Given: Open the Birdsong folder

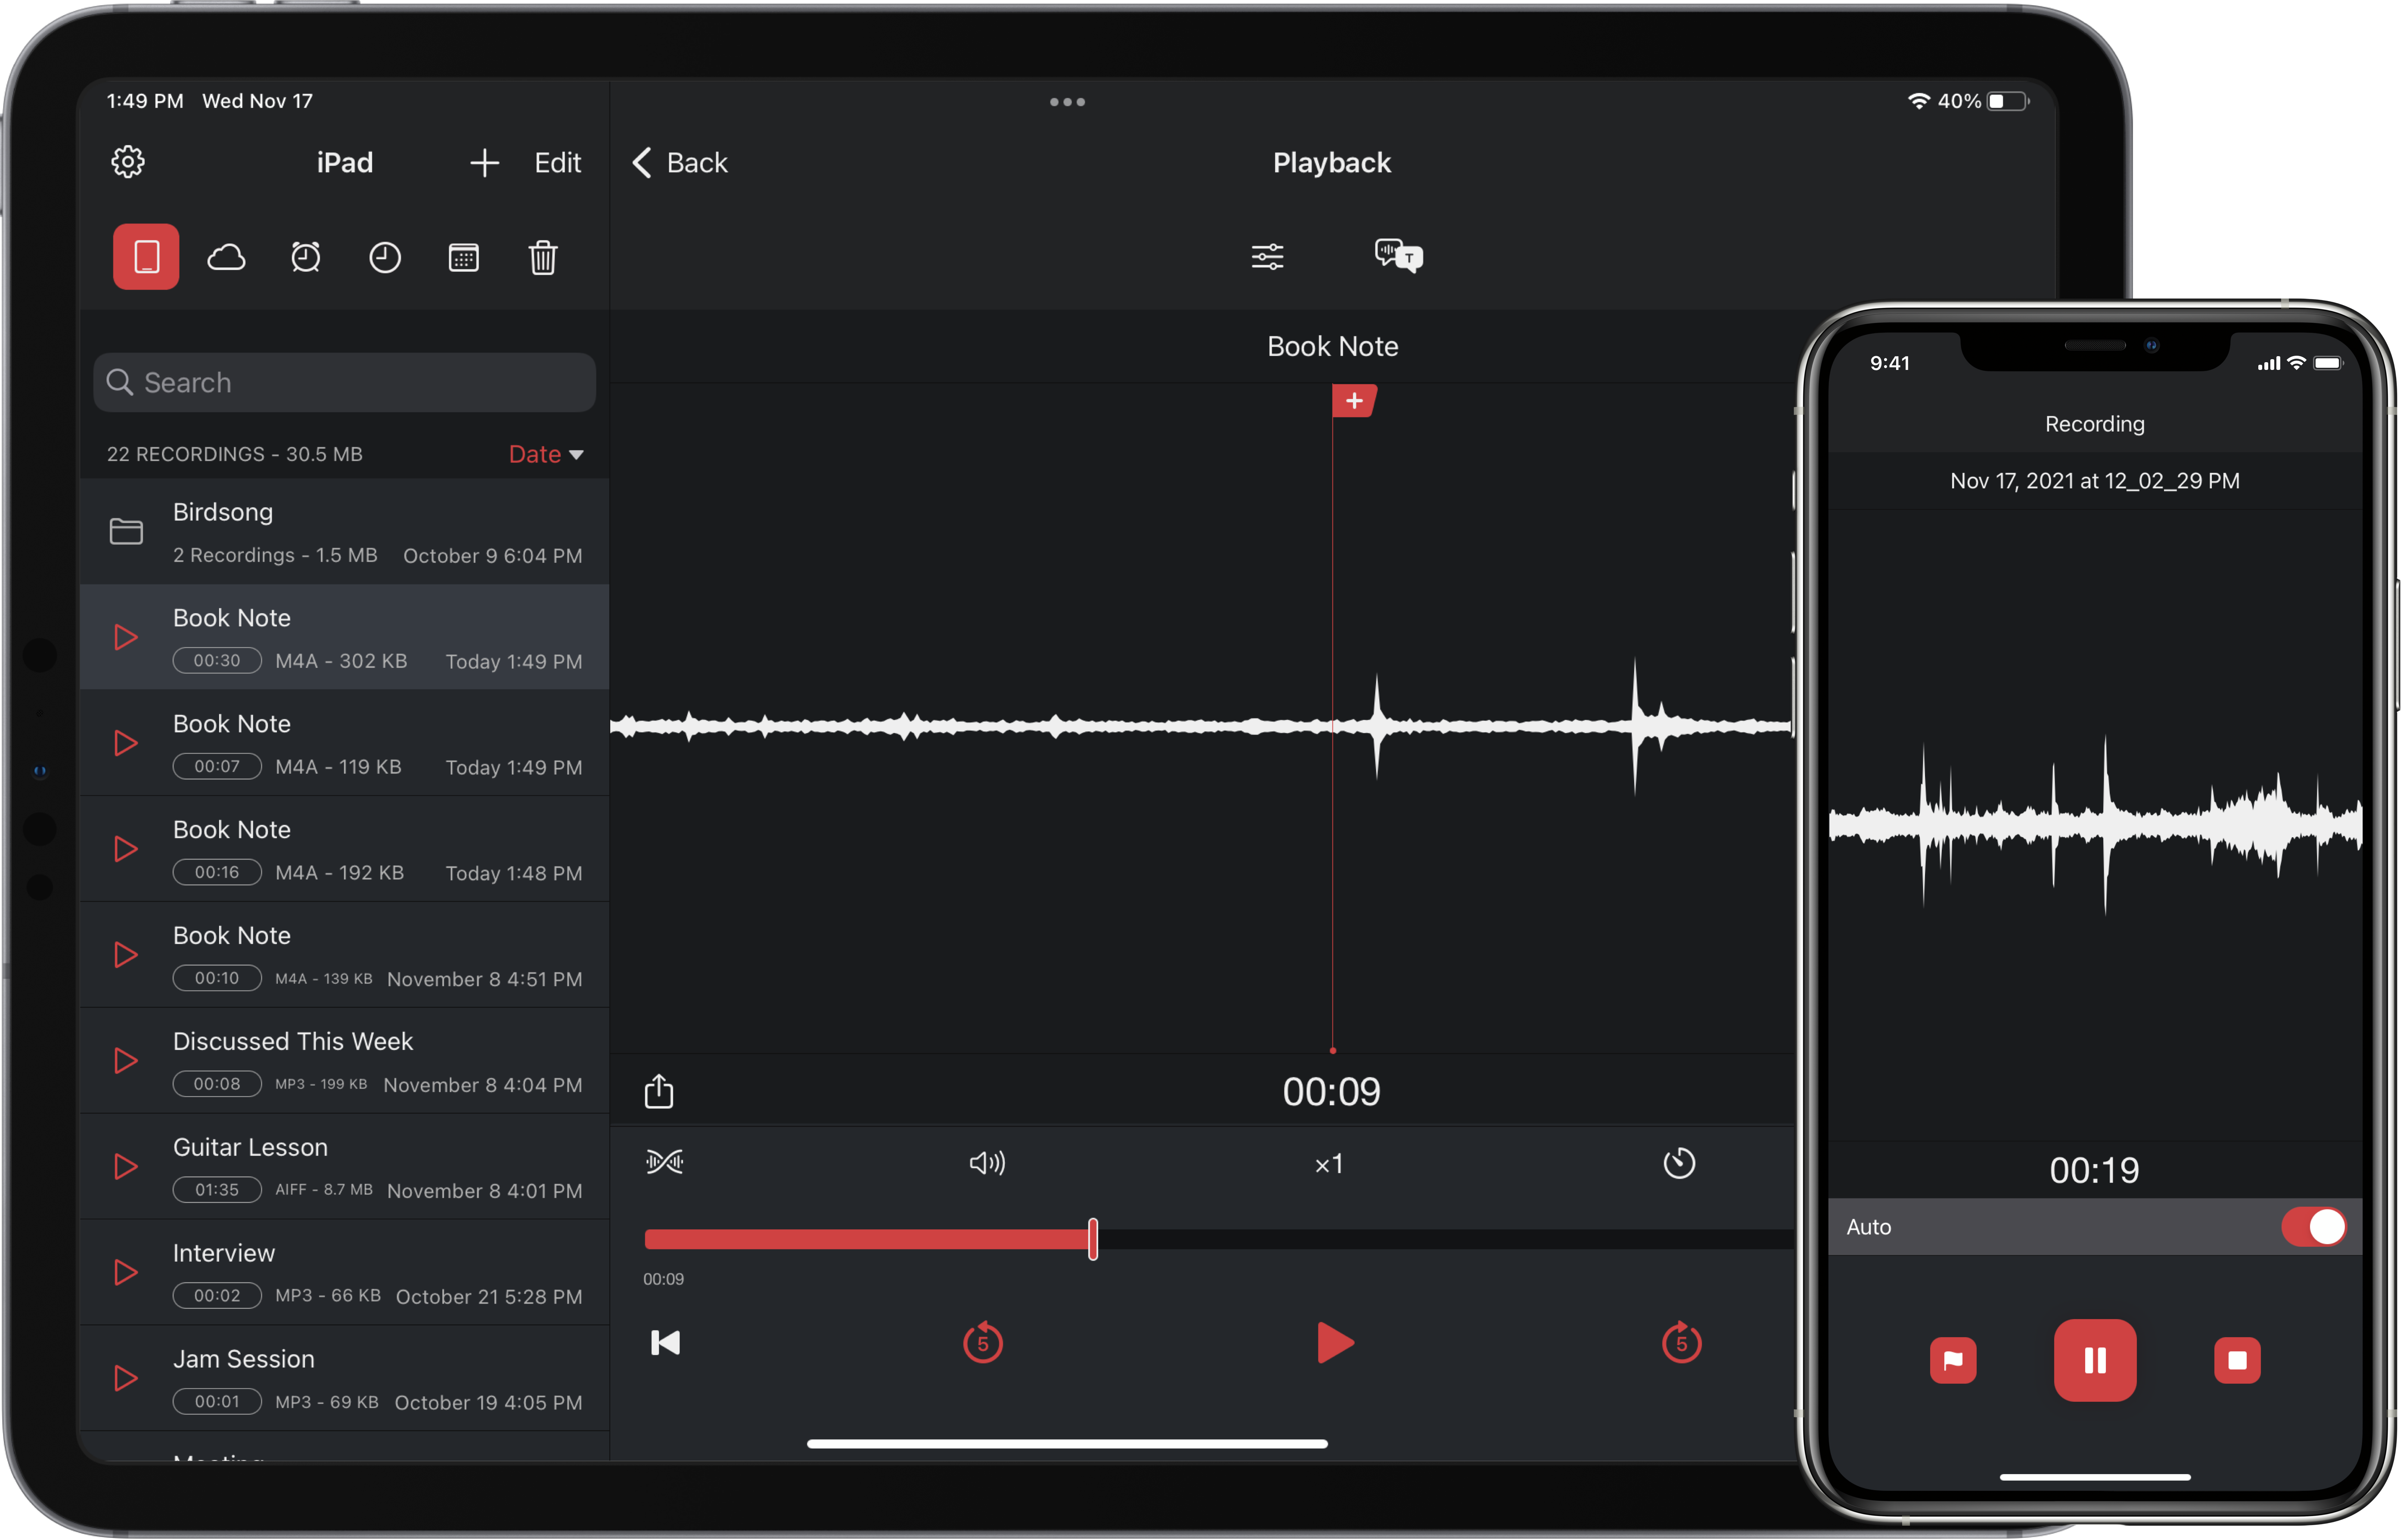Looking at the screenshot, I should click(344, 532).
